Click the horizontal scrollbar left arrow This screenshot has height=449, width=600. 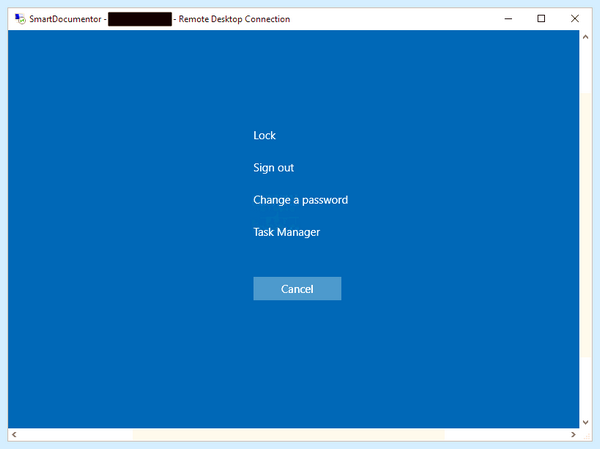pos(14,434)
